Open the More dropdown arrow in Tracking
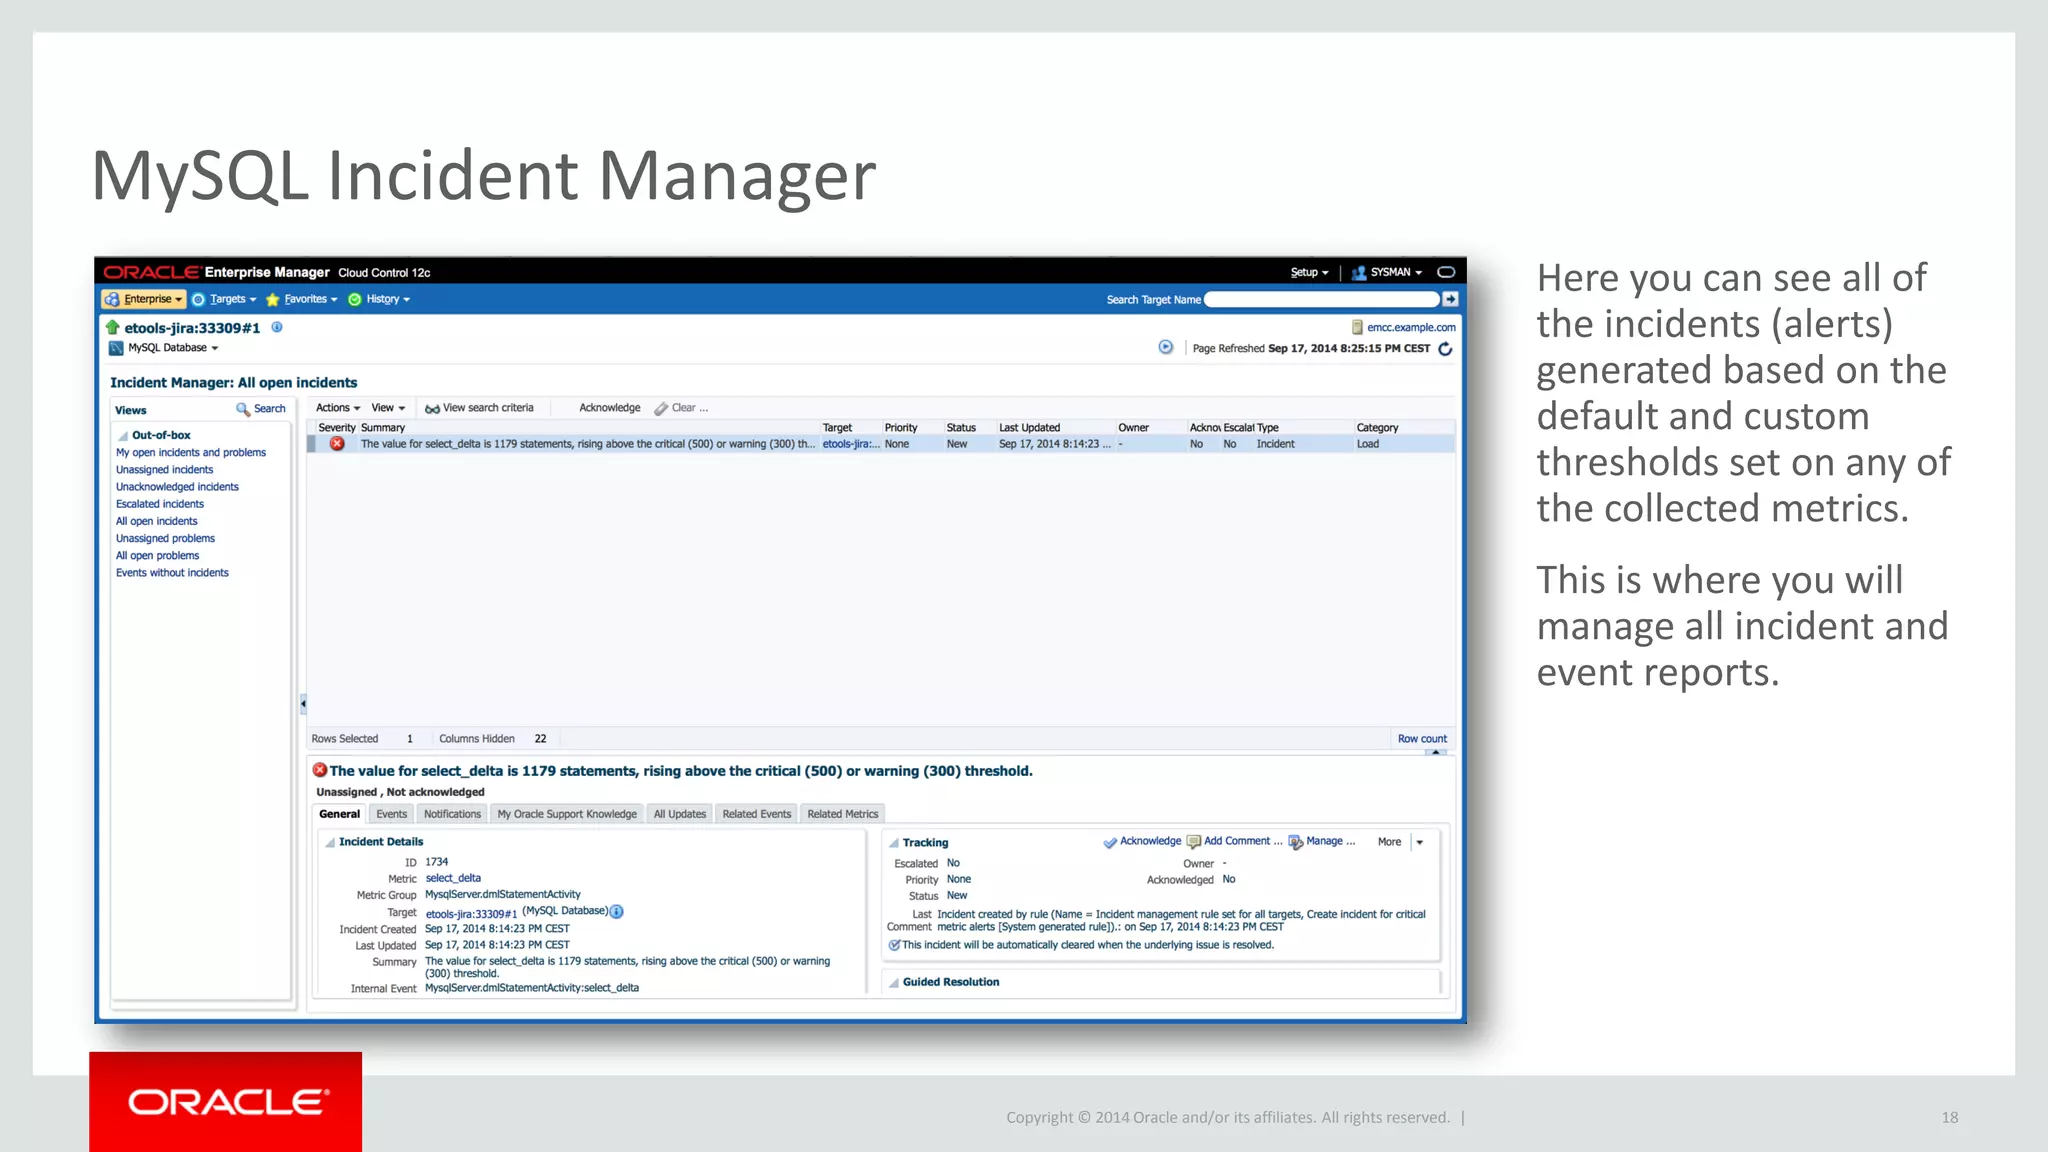2048x1152 pixels. pos(1419,842)
